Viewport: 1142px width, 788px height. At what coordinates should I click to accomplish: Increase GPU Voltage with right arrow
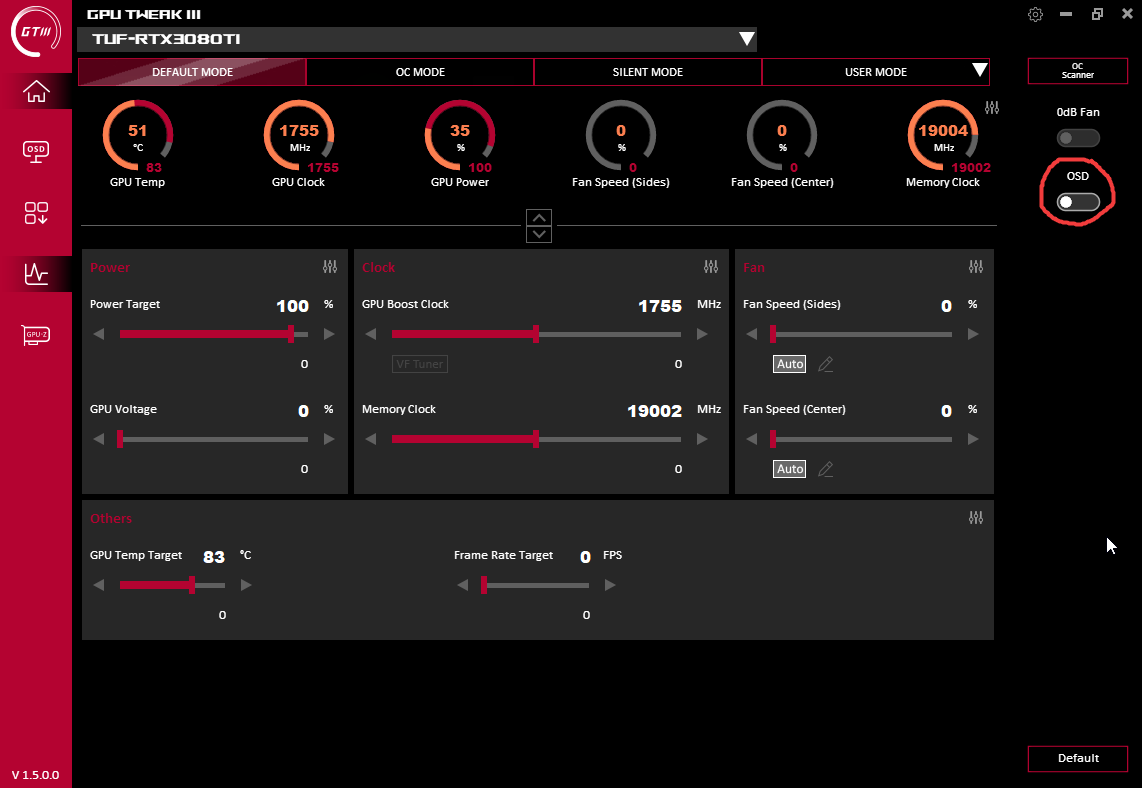click(328, 439)
